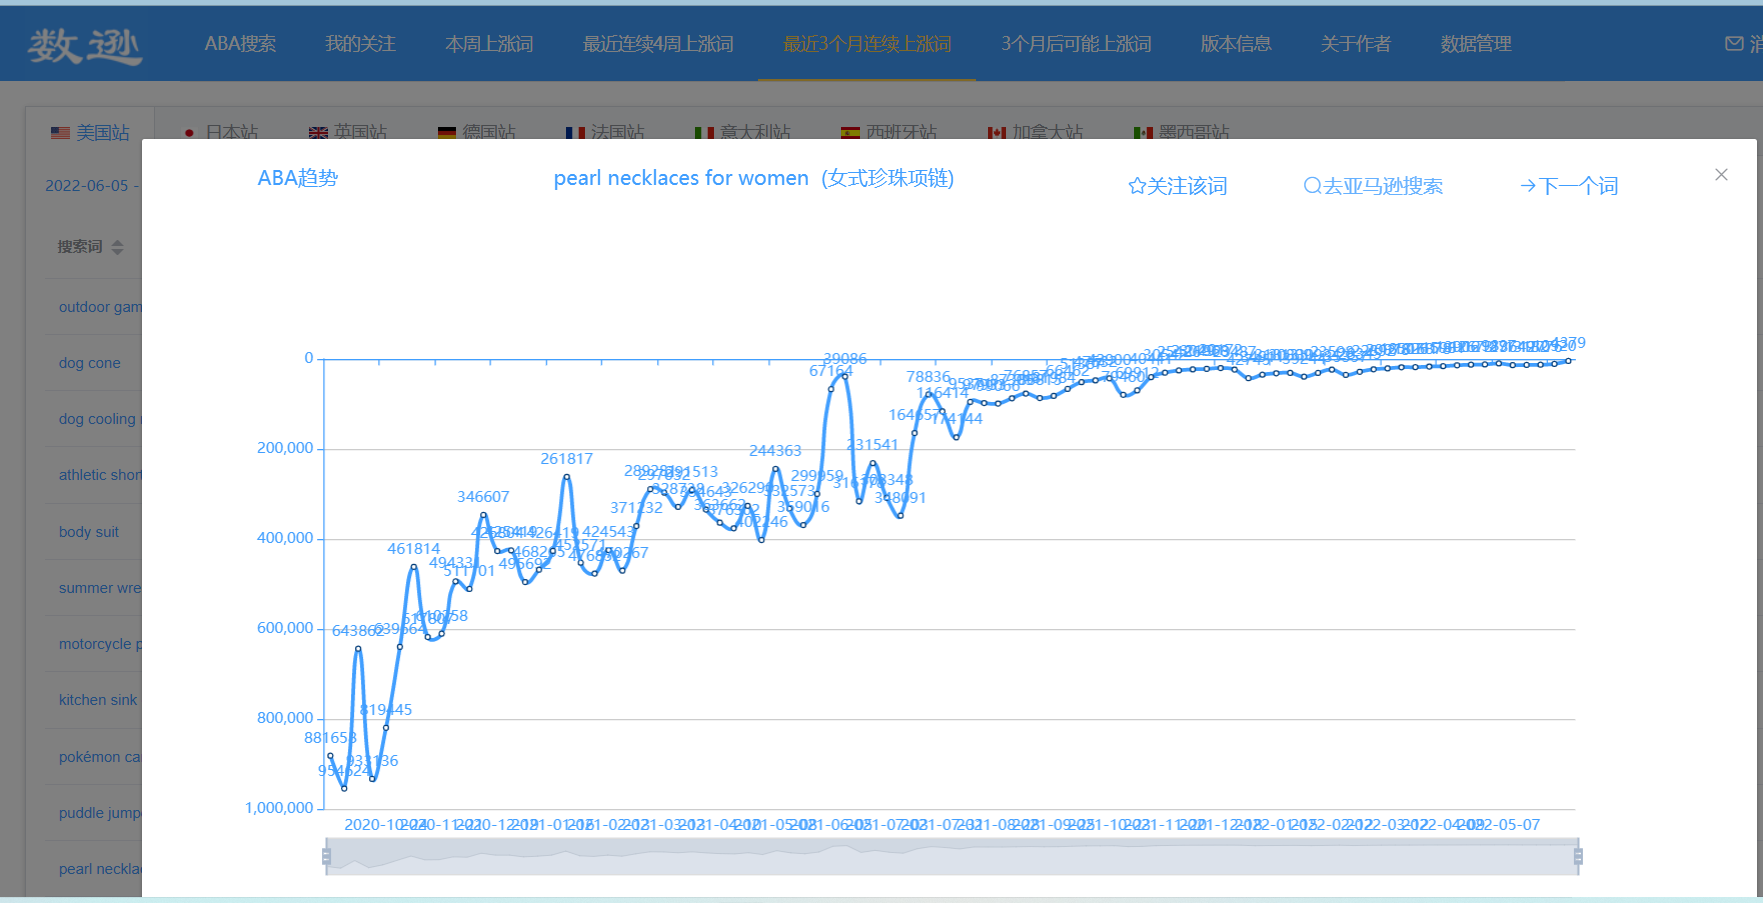Select the 'puddle jump' keyword row
This screenshot has width=1763, height=903.
point(100,813)
